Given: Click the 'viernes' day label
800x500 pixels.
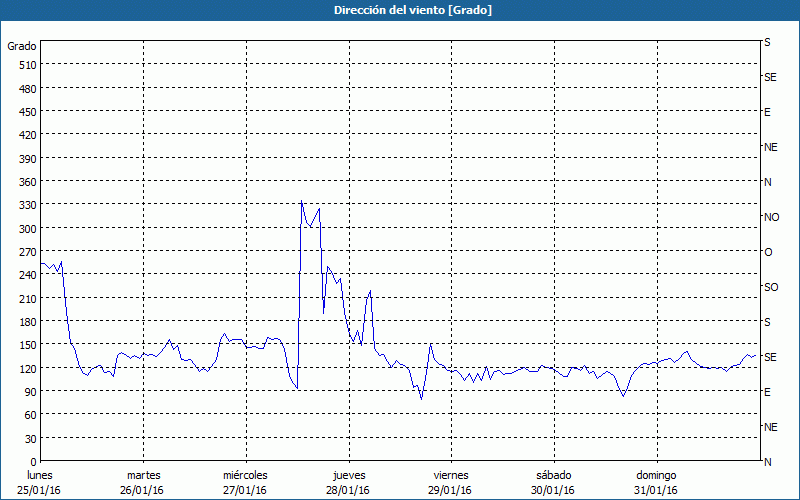Looking at the screenshot, I should 451,475.
